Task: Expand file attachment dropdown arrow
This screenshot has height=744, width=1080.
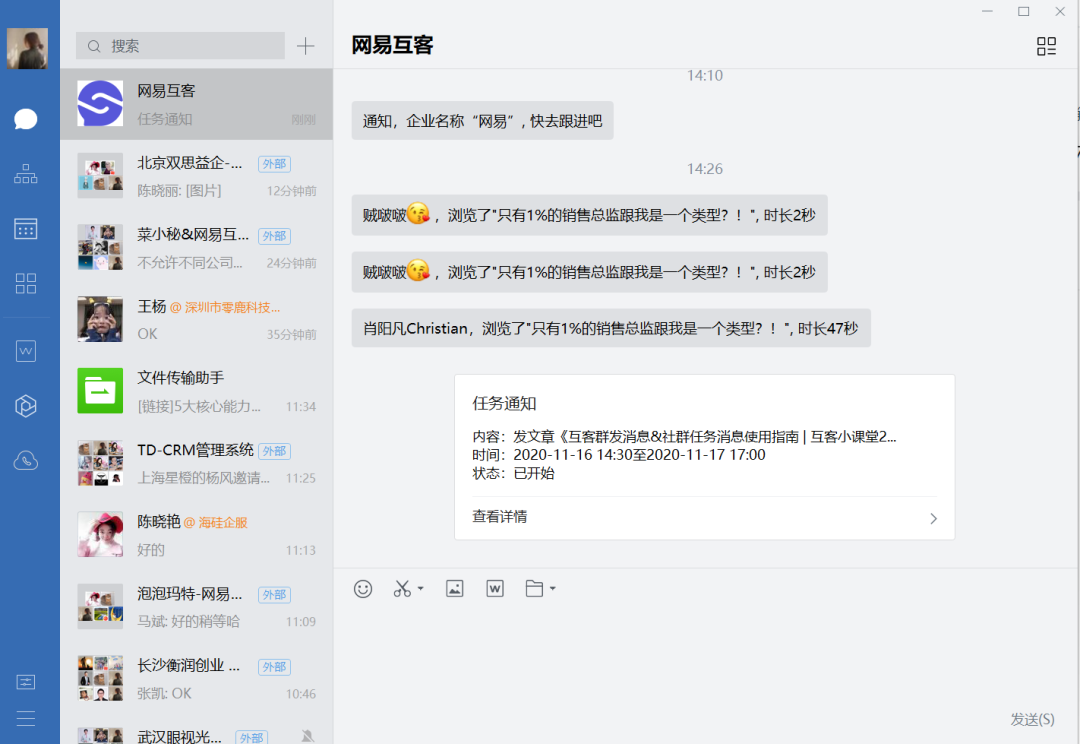Action: click(552, 589)
